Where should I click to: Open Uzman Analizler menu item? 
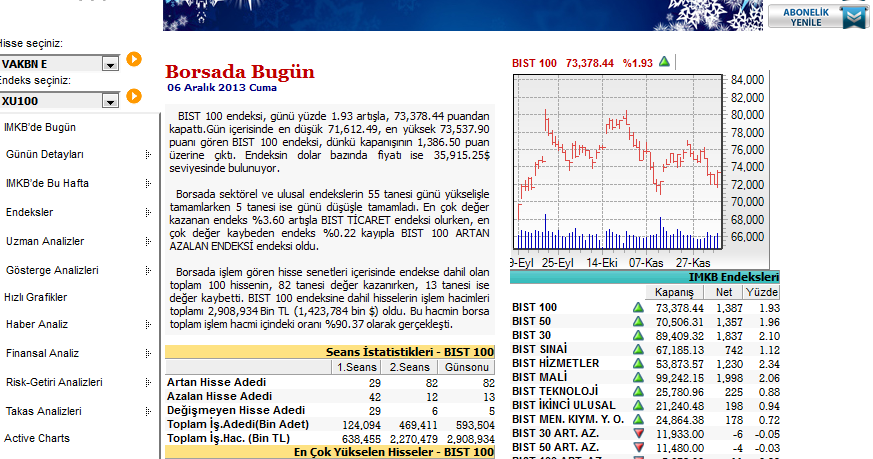pos(45,241)
